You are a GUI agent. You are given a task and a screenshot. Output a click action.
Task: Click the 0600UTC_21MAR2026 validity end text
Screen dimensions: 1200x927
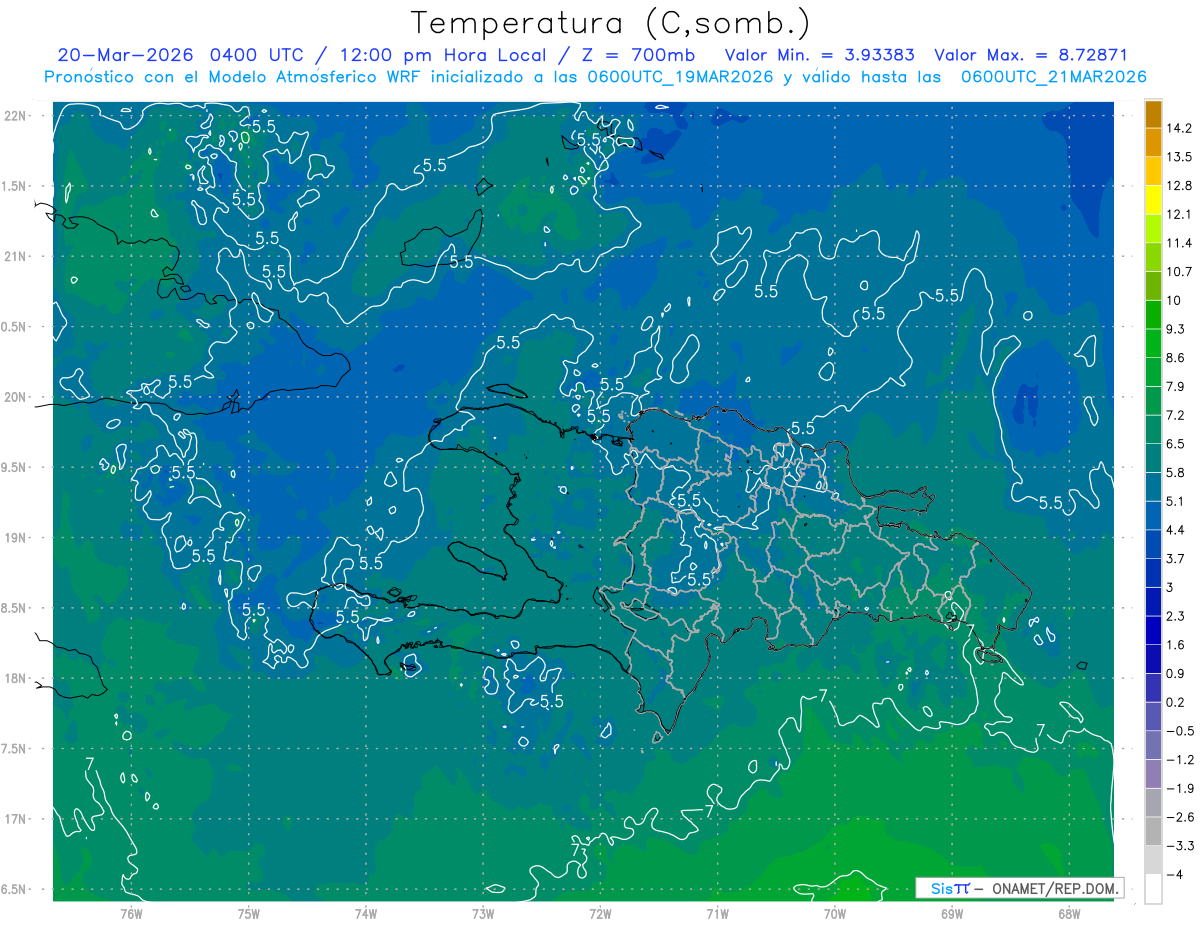point(1053,77)
